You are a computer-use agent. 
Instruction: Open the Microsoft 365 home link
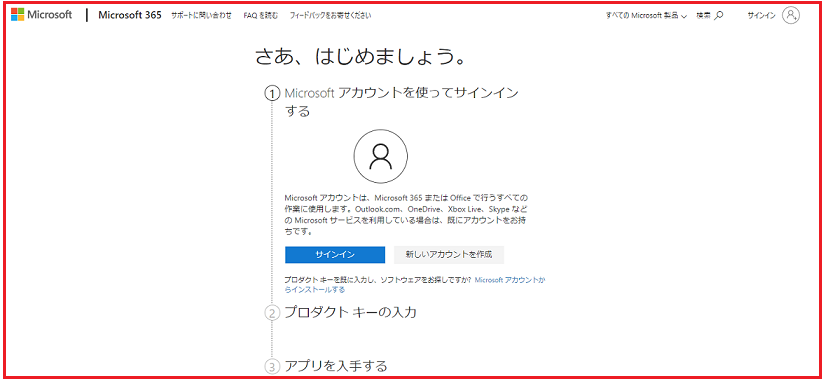(130, 15)
